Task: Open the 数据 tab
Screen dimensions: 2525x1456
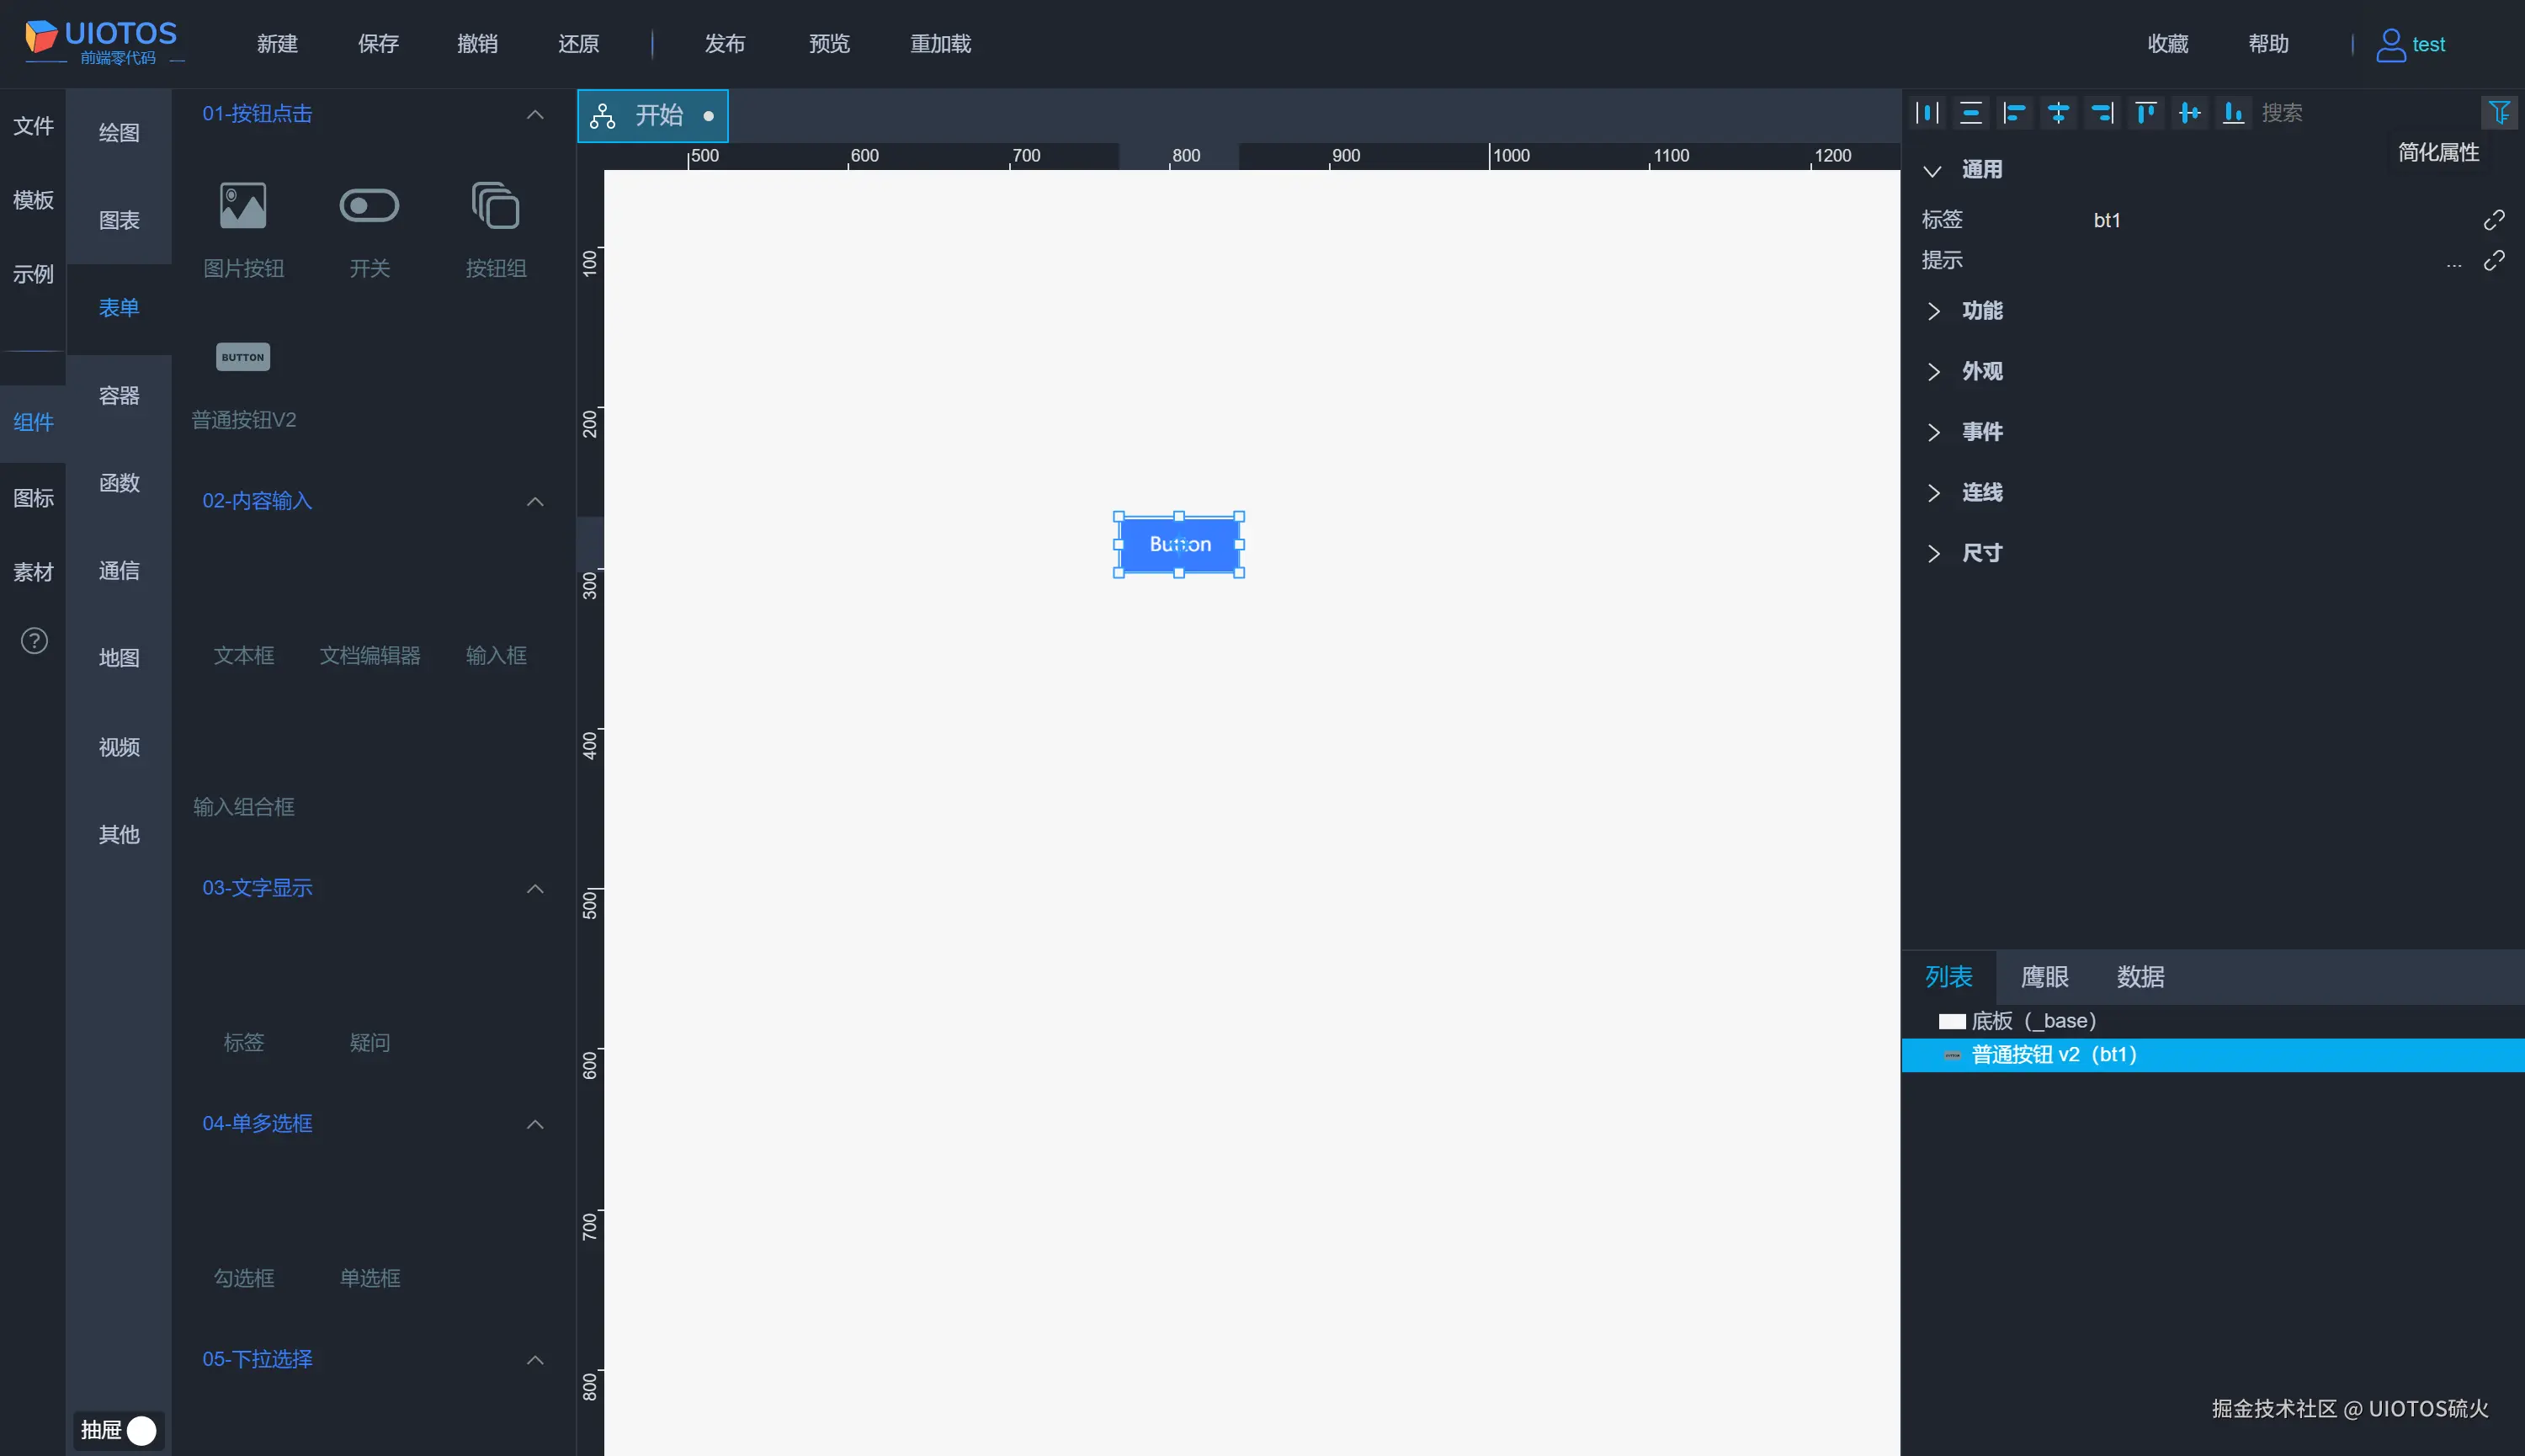Action: [2140, 977]
